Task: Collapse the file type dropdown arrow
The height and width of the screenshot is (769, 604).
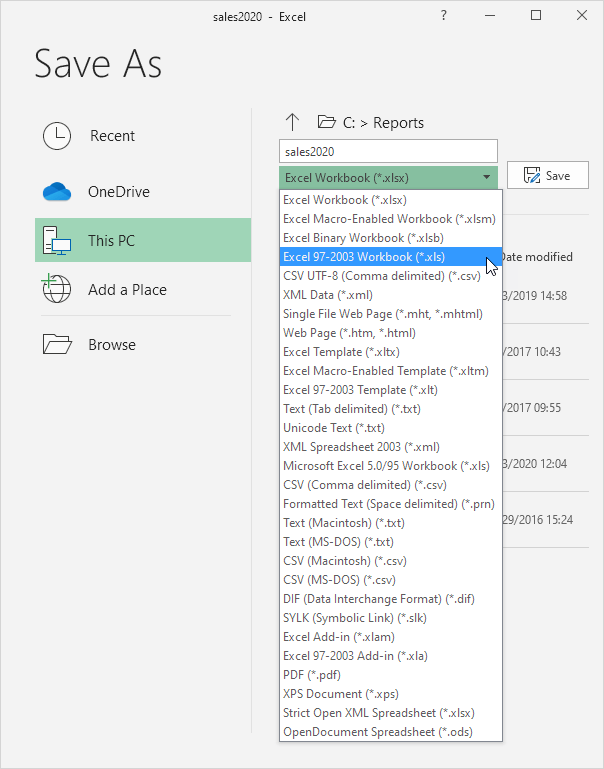Action: coord(487,178)
